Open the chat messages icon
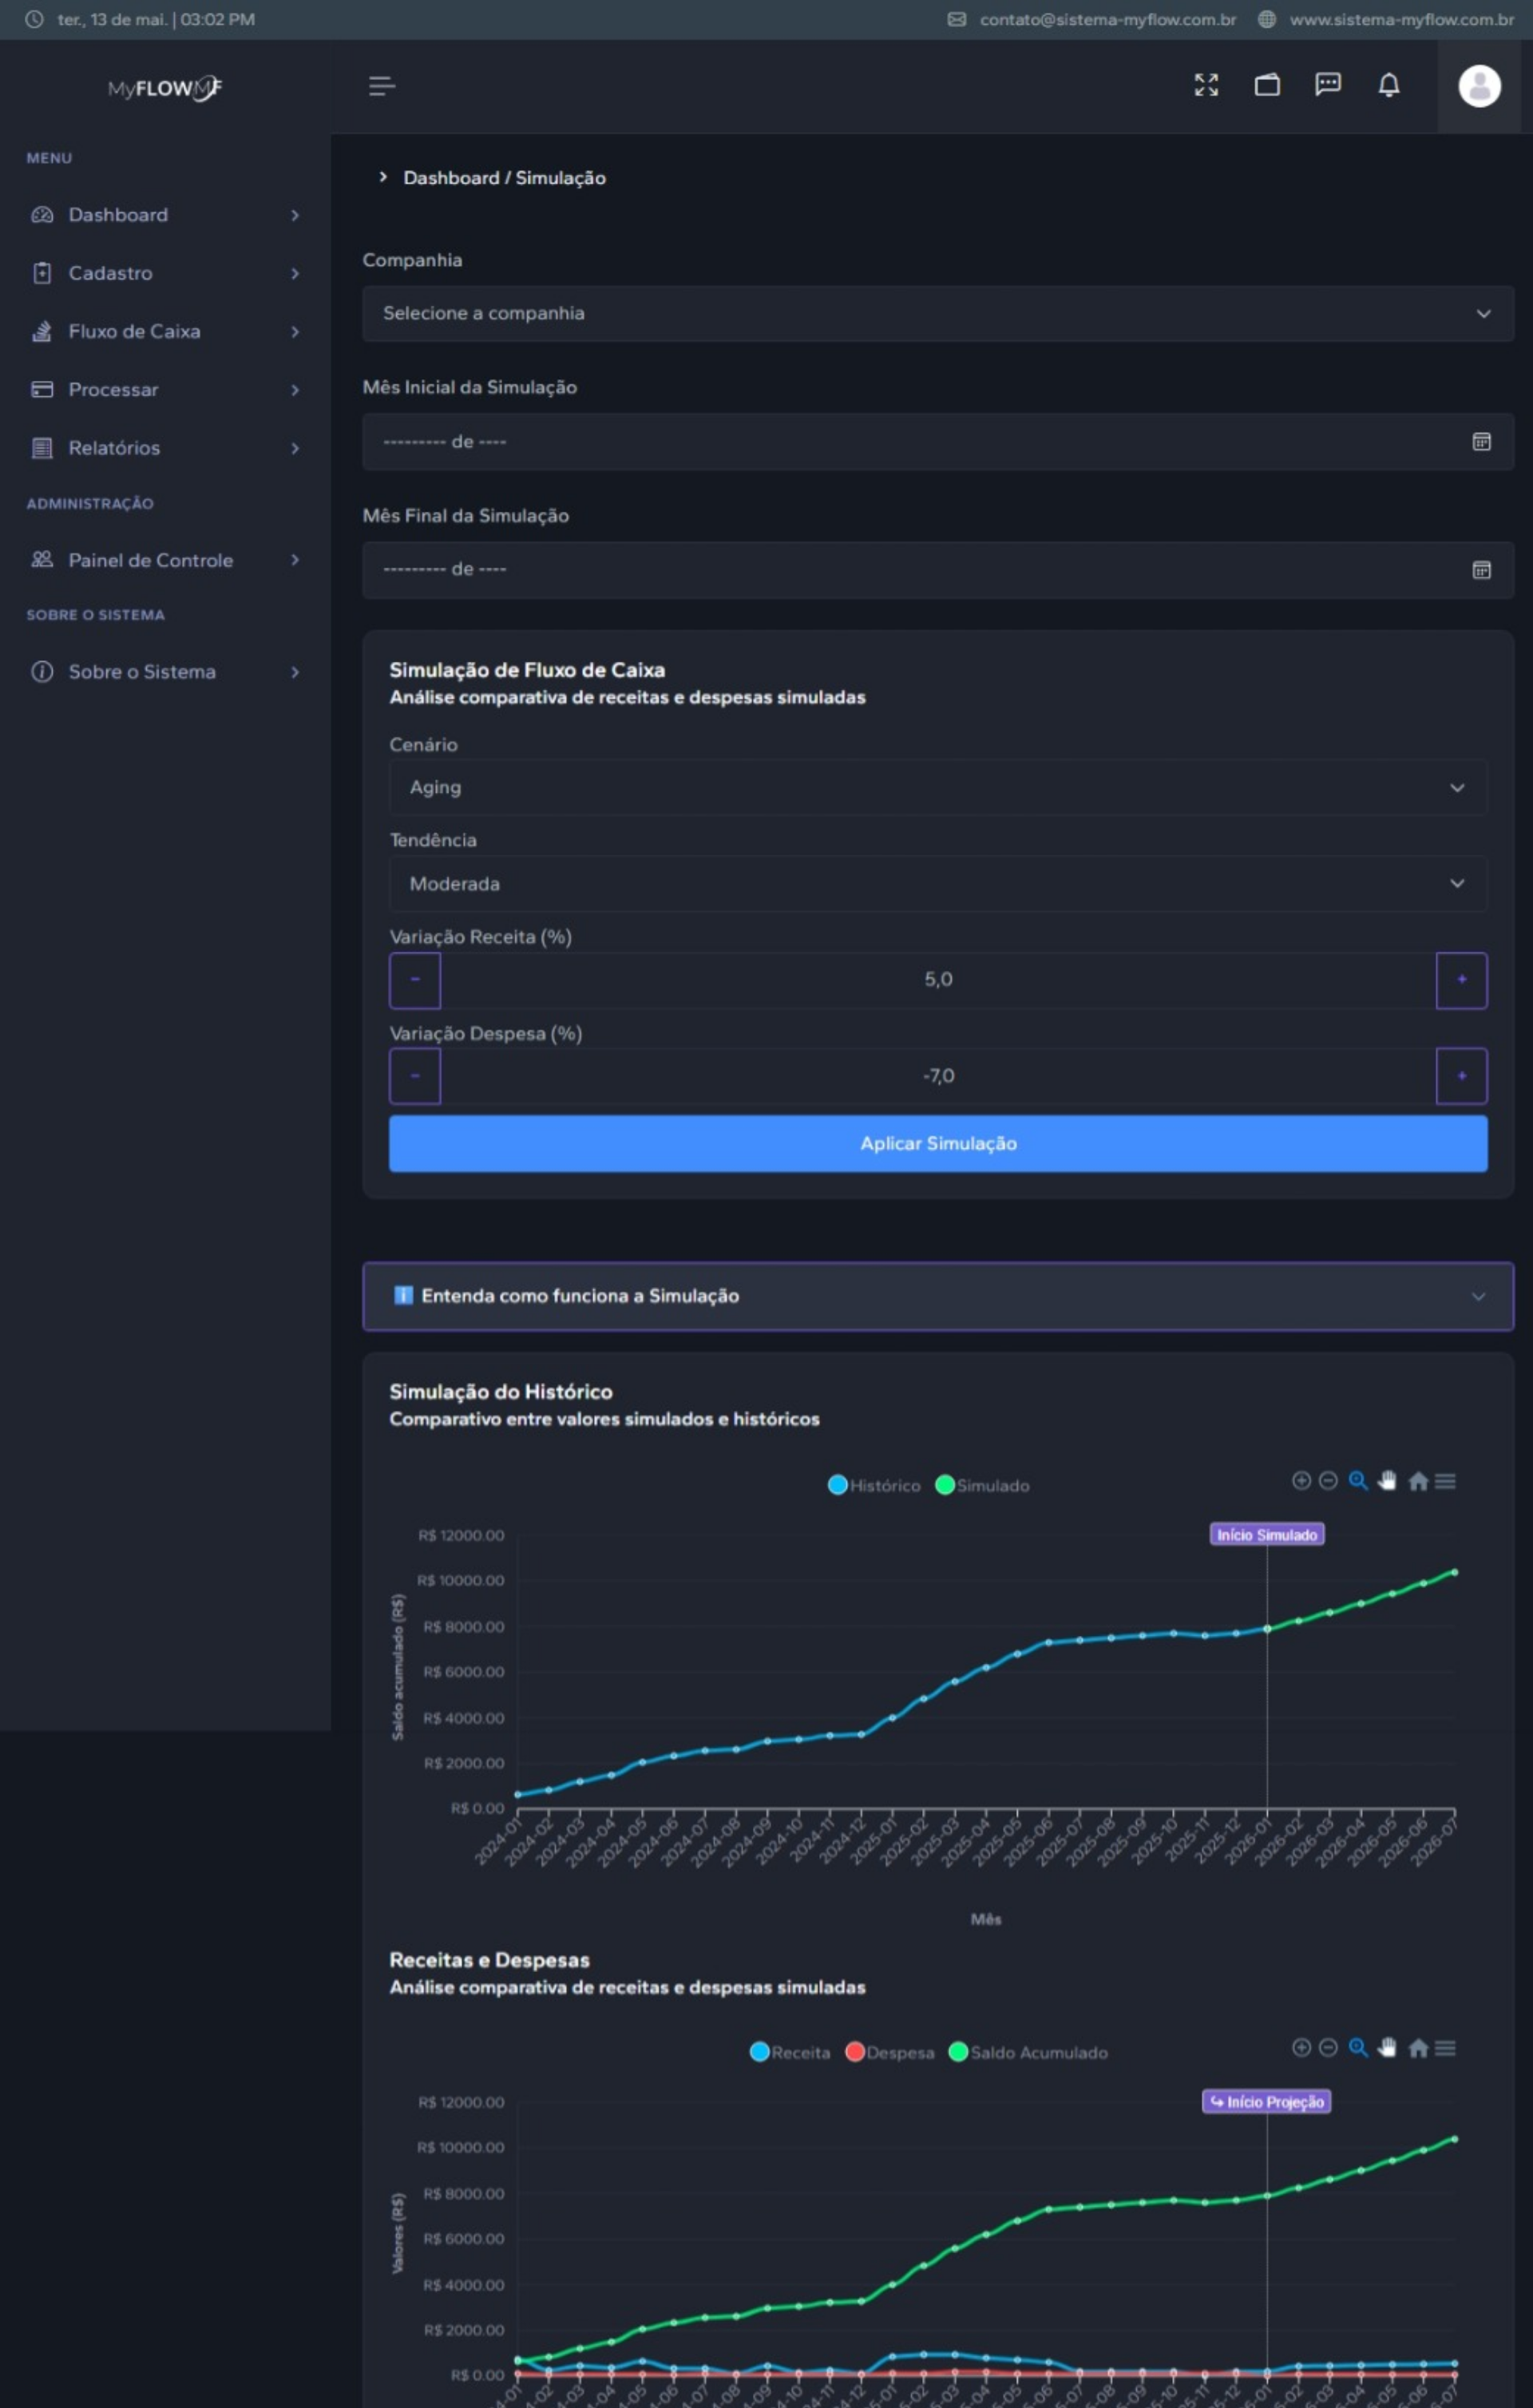 point(1327,85)
